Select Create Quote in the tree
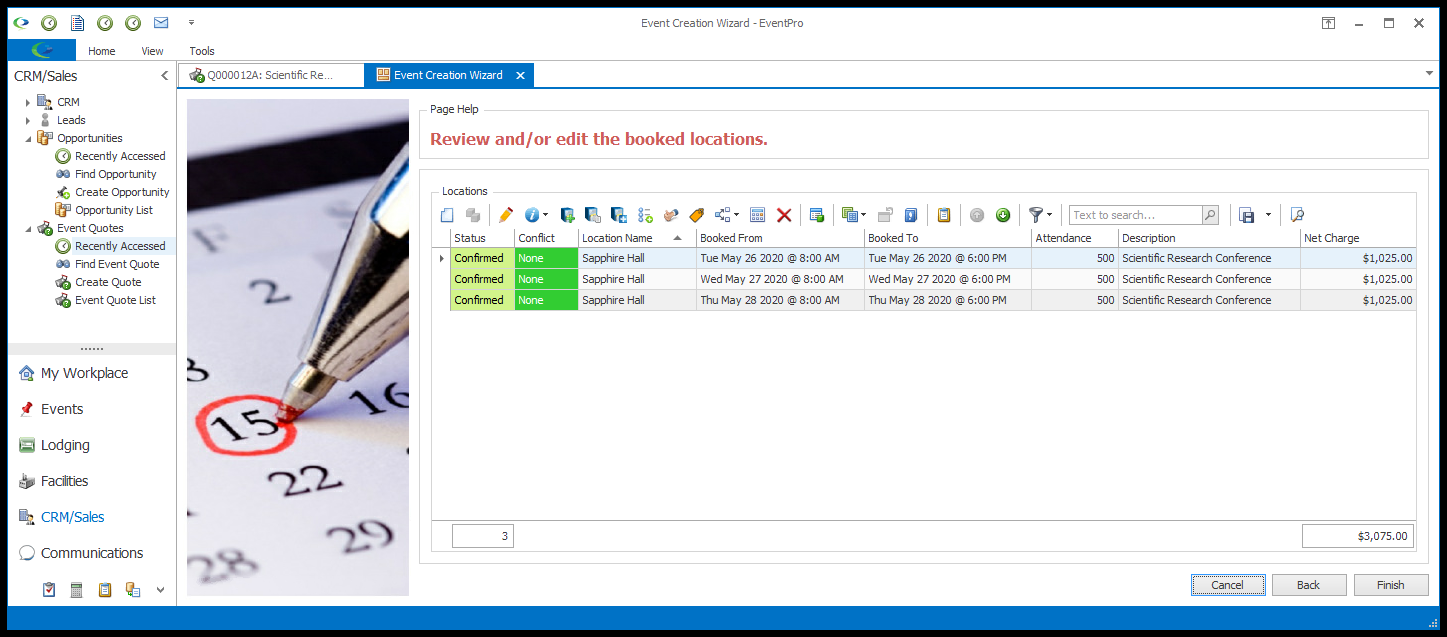Viewport: 1447px width, 637px height. click(108, 282)
